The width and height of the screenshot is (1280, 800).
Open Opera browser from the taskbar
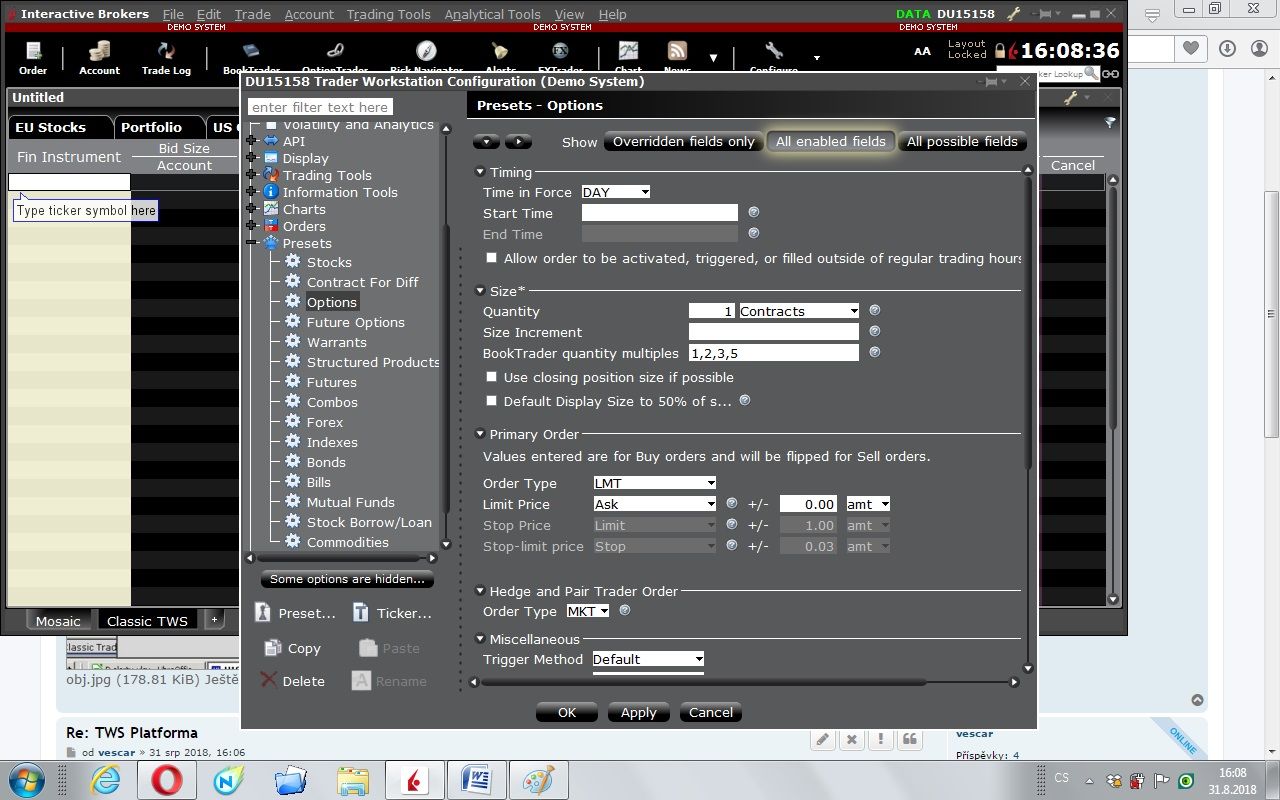coord(166,778)
